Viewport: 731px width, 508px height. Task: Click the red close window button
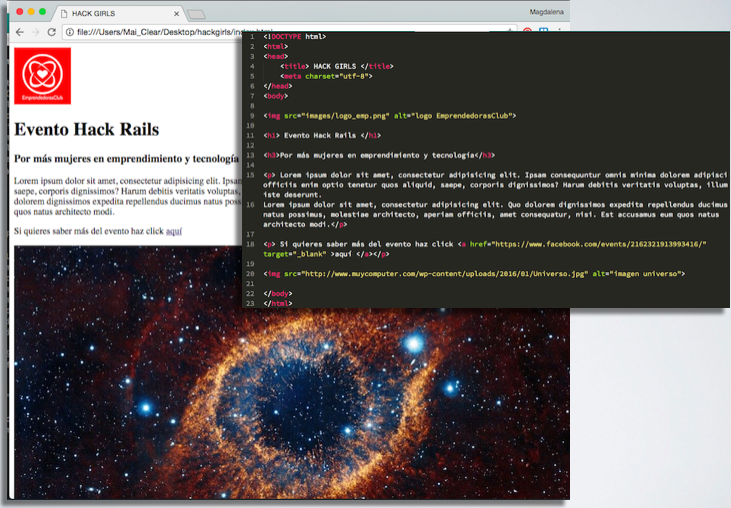(20, 12)
